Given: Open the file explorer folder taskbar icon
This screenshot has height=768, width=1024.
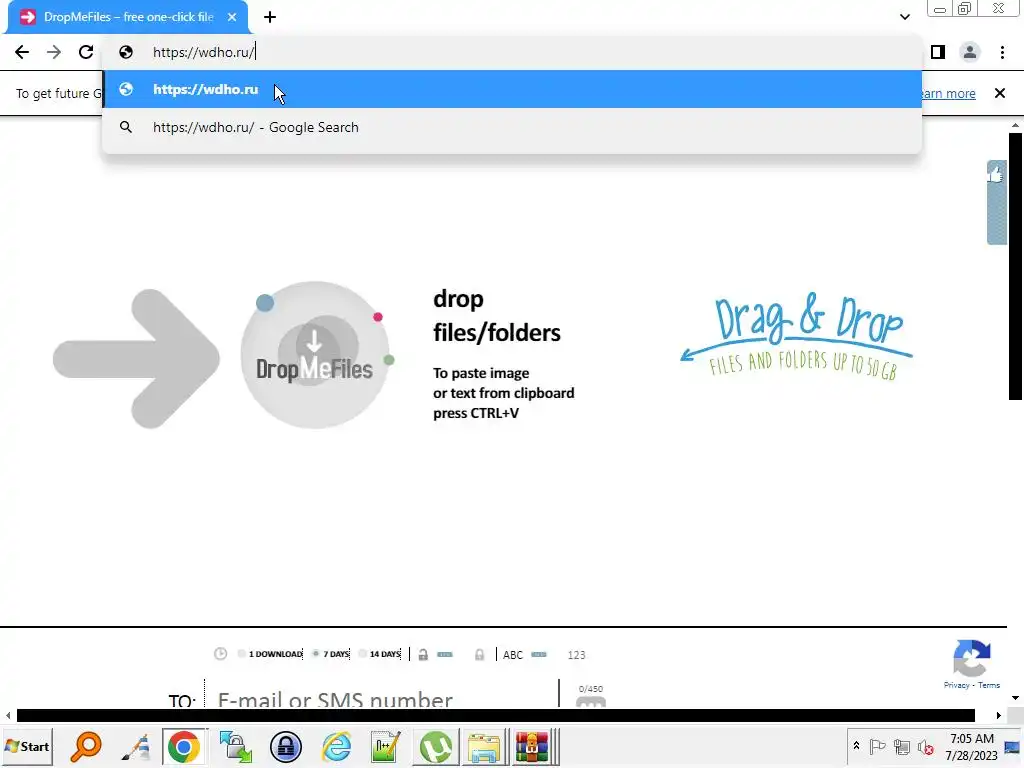Looking at the screenshot, I should coord(484,746).
